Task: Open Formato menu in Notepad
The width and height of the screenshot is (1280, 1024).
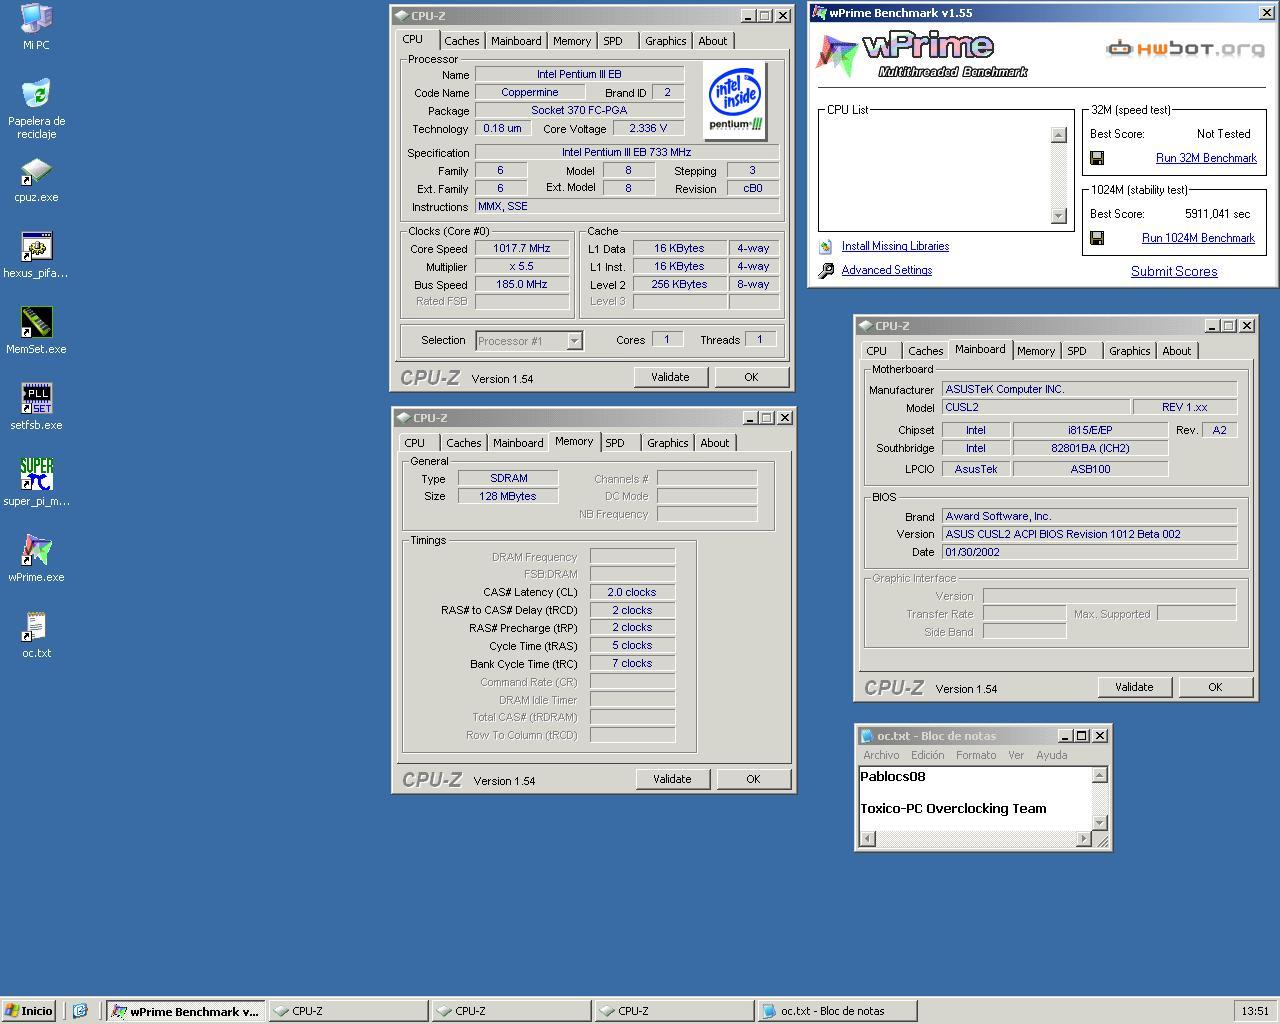Action: (x=976, y=755)
